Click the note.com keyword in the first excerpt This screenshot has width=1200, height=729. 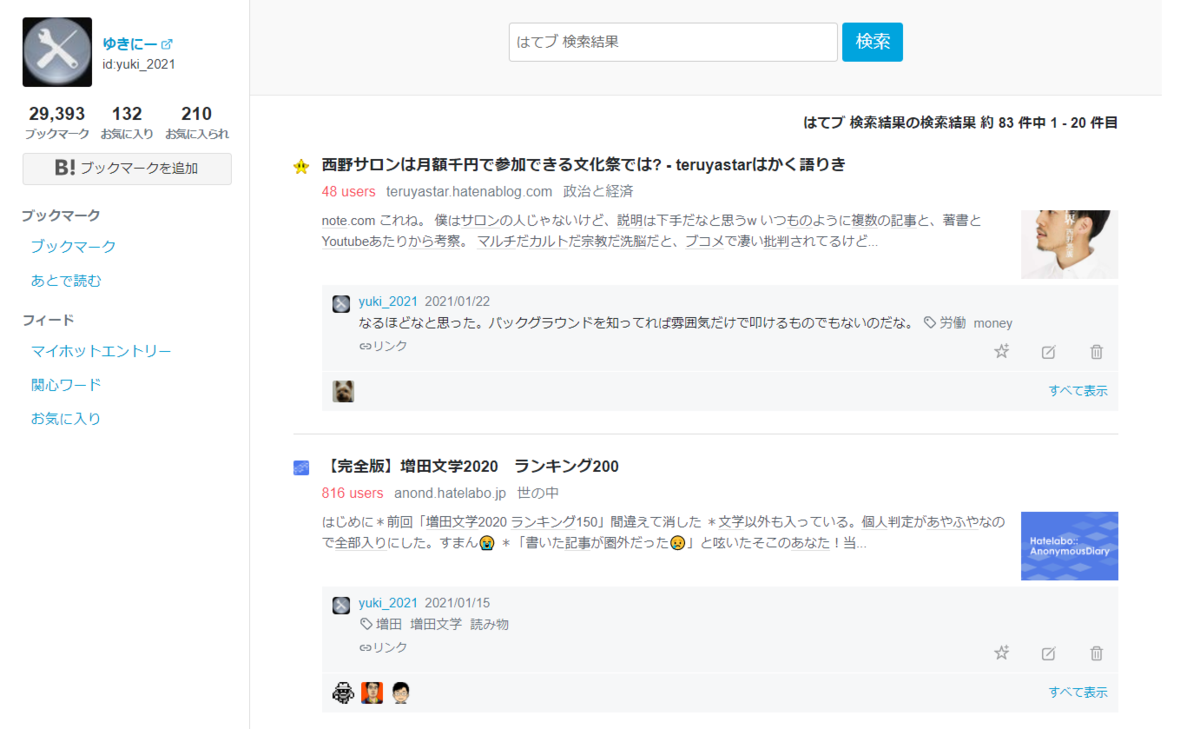click(348, 220)
